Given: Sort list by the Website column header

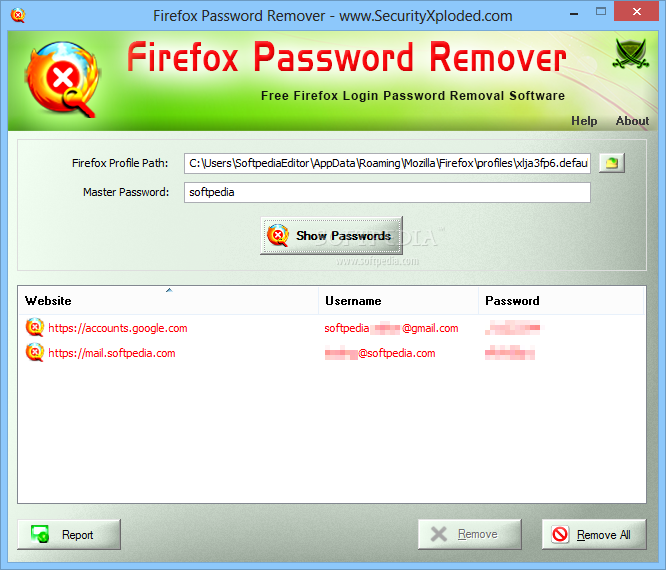Looking at the screenshot, I should click(168, 300).
